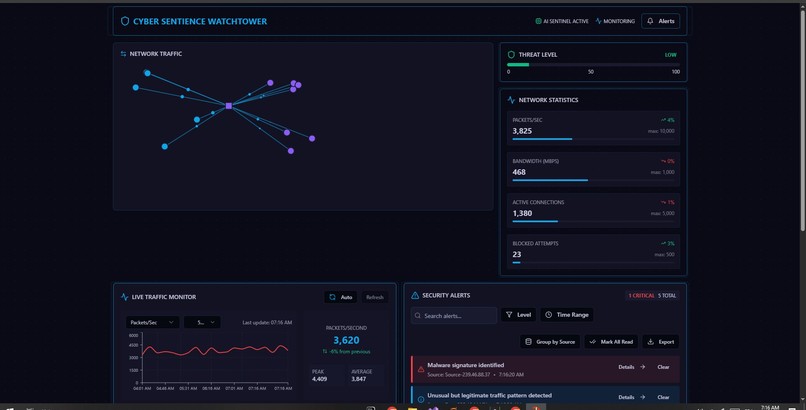The width and height of the screenshot is (806, 410).
Task: Open the Packets/Sec metric dropdown
Action: pos(152,322)
